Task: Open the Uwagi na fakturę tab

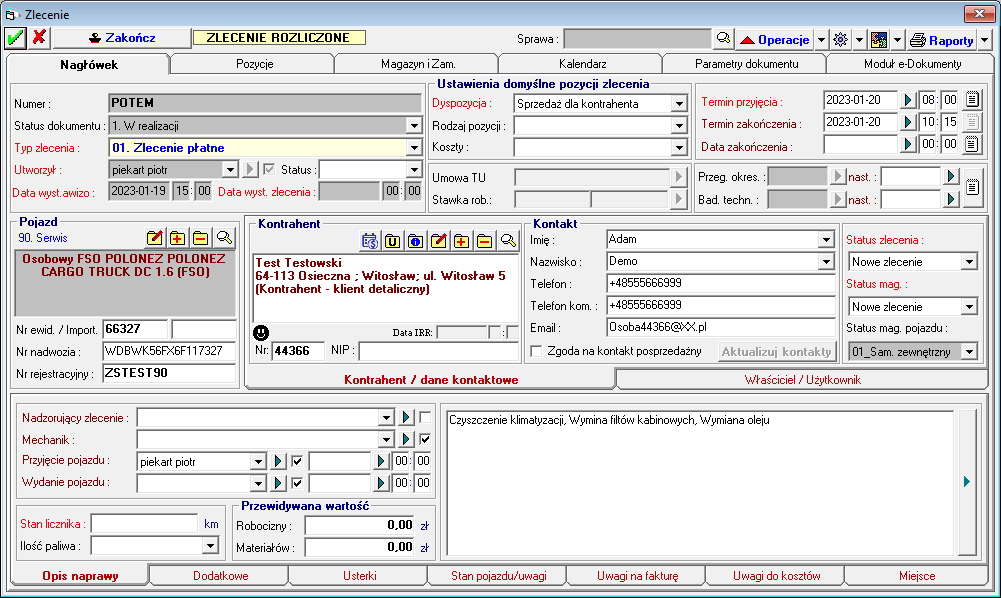Action: [636, 576]
